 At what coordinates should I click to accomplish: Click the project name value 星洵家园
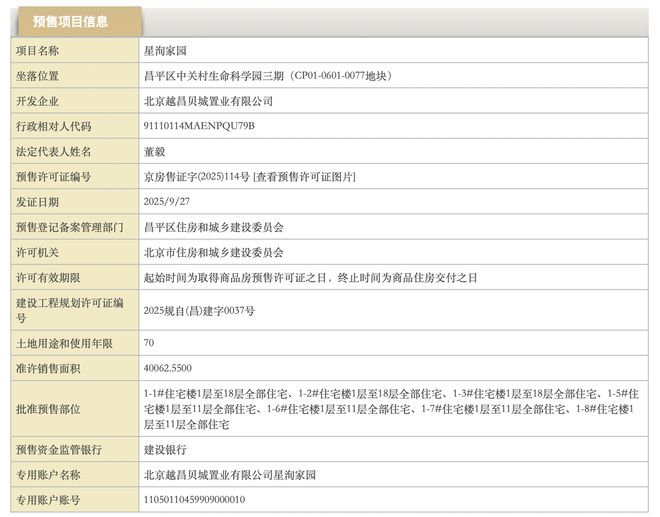[x=166, y=50]
